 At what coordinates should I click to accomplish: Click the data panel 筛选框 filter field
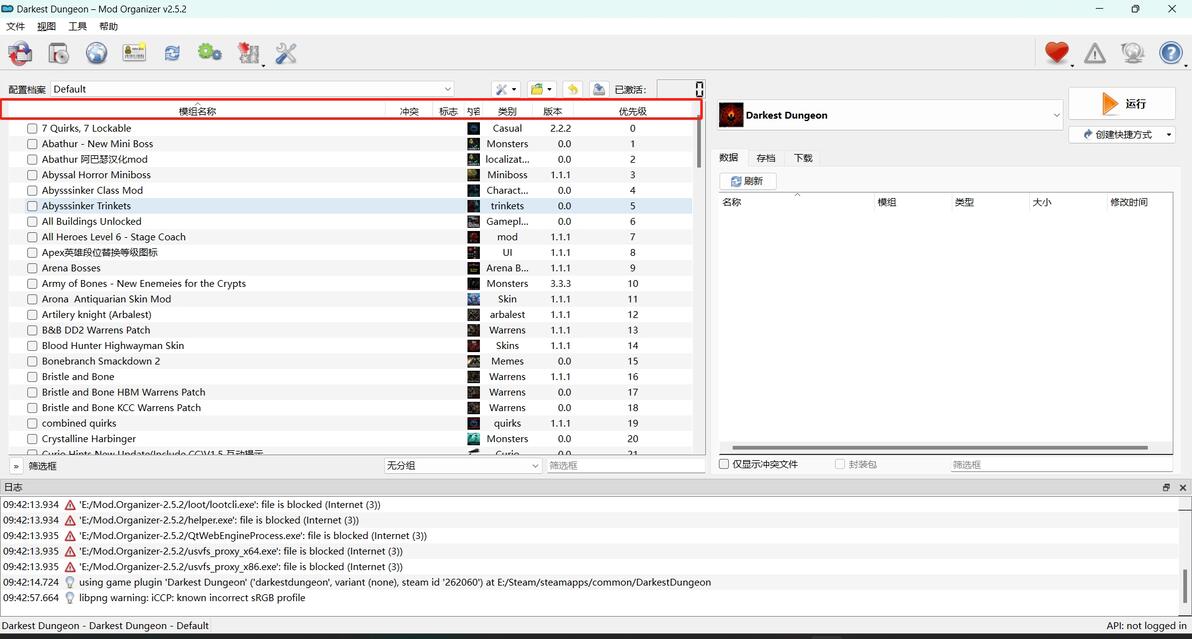click(x=1060, y=464)
